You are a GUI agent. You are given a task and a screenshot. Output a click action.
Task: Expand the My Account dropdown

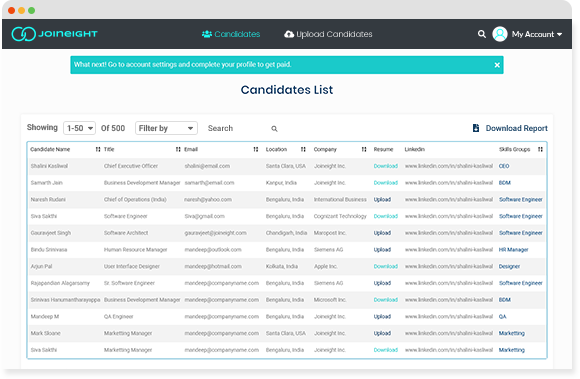[537, 34]
